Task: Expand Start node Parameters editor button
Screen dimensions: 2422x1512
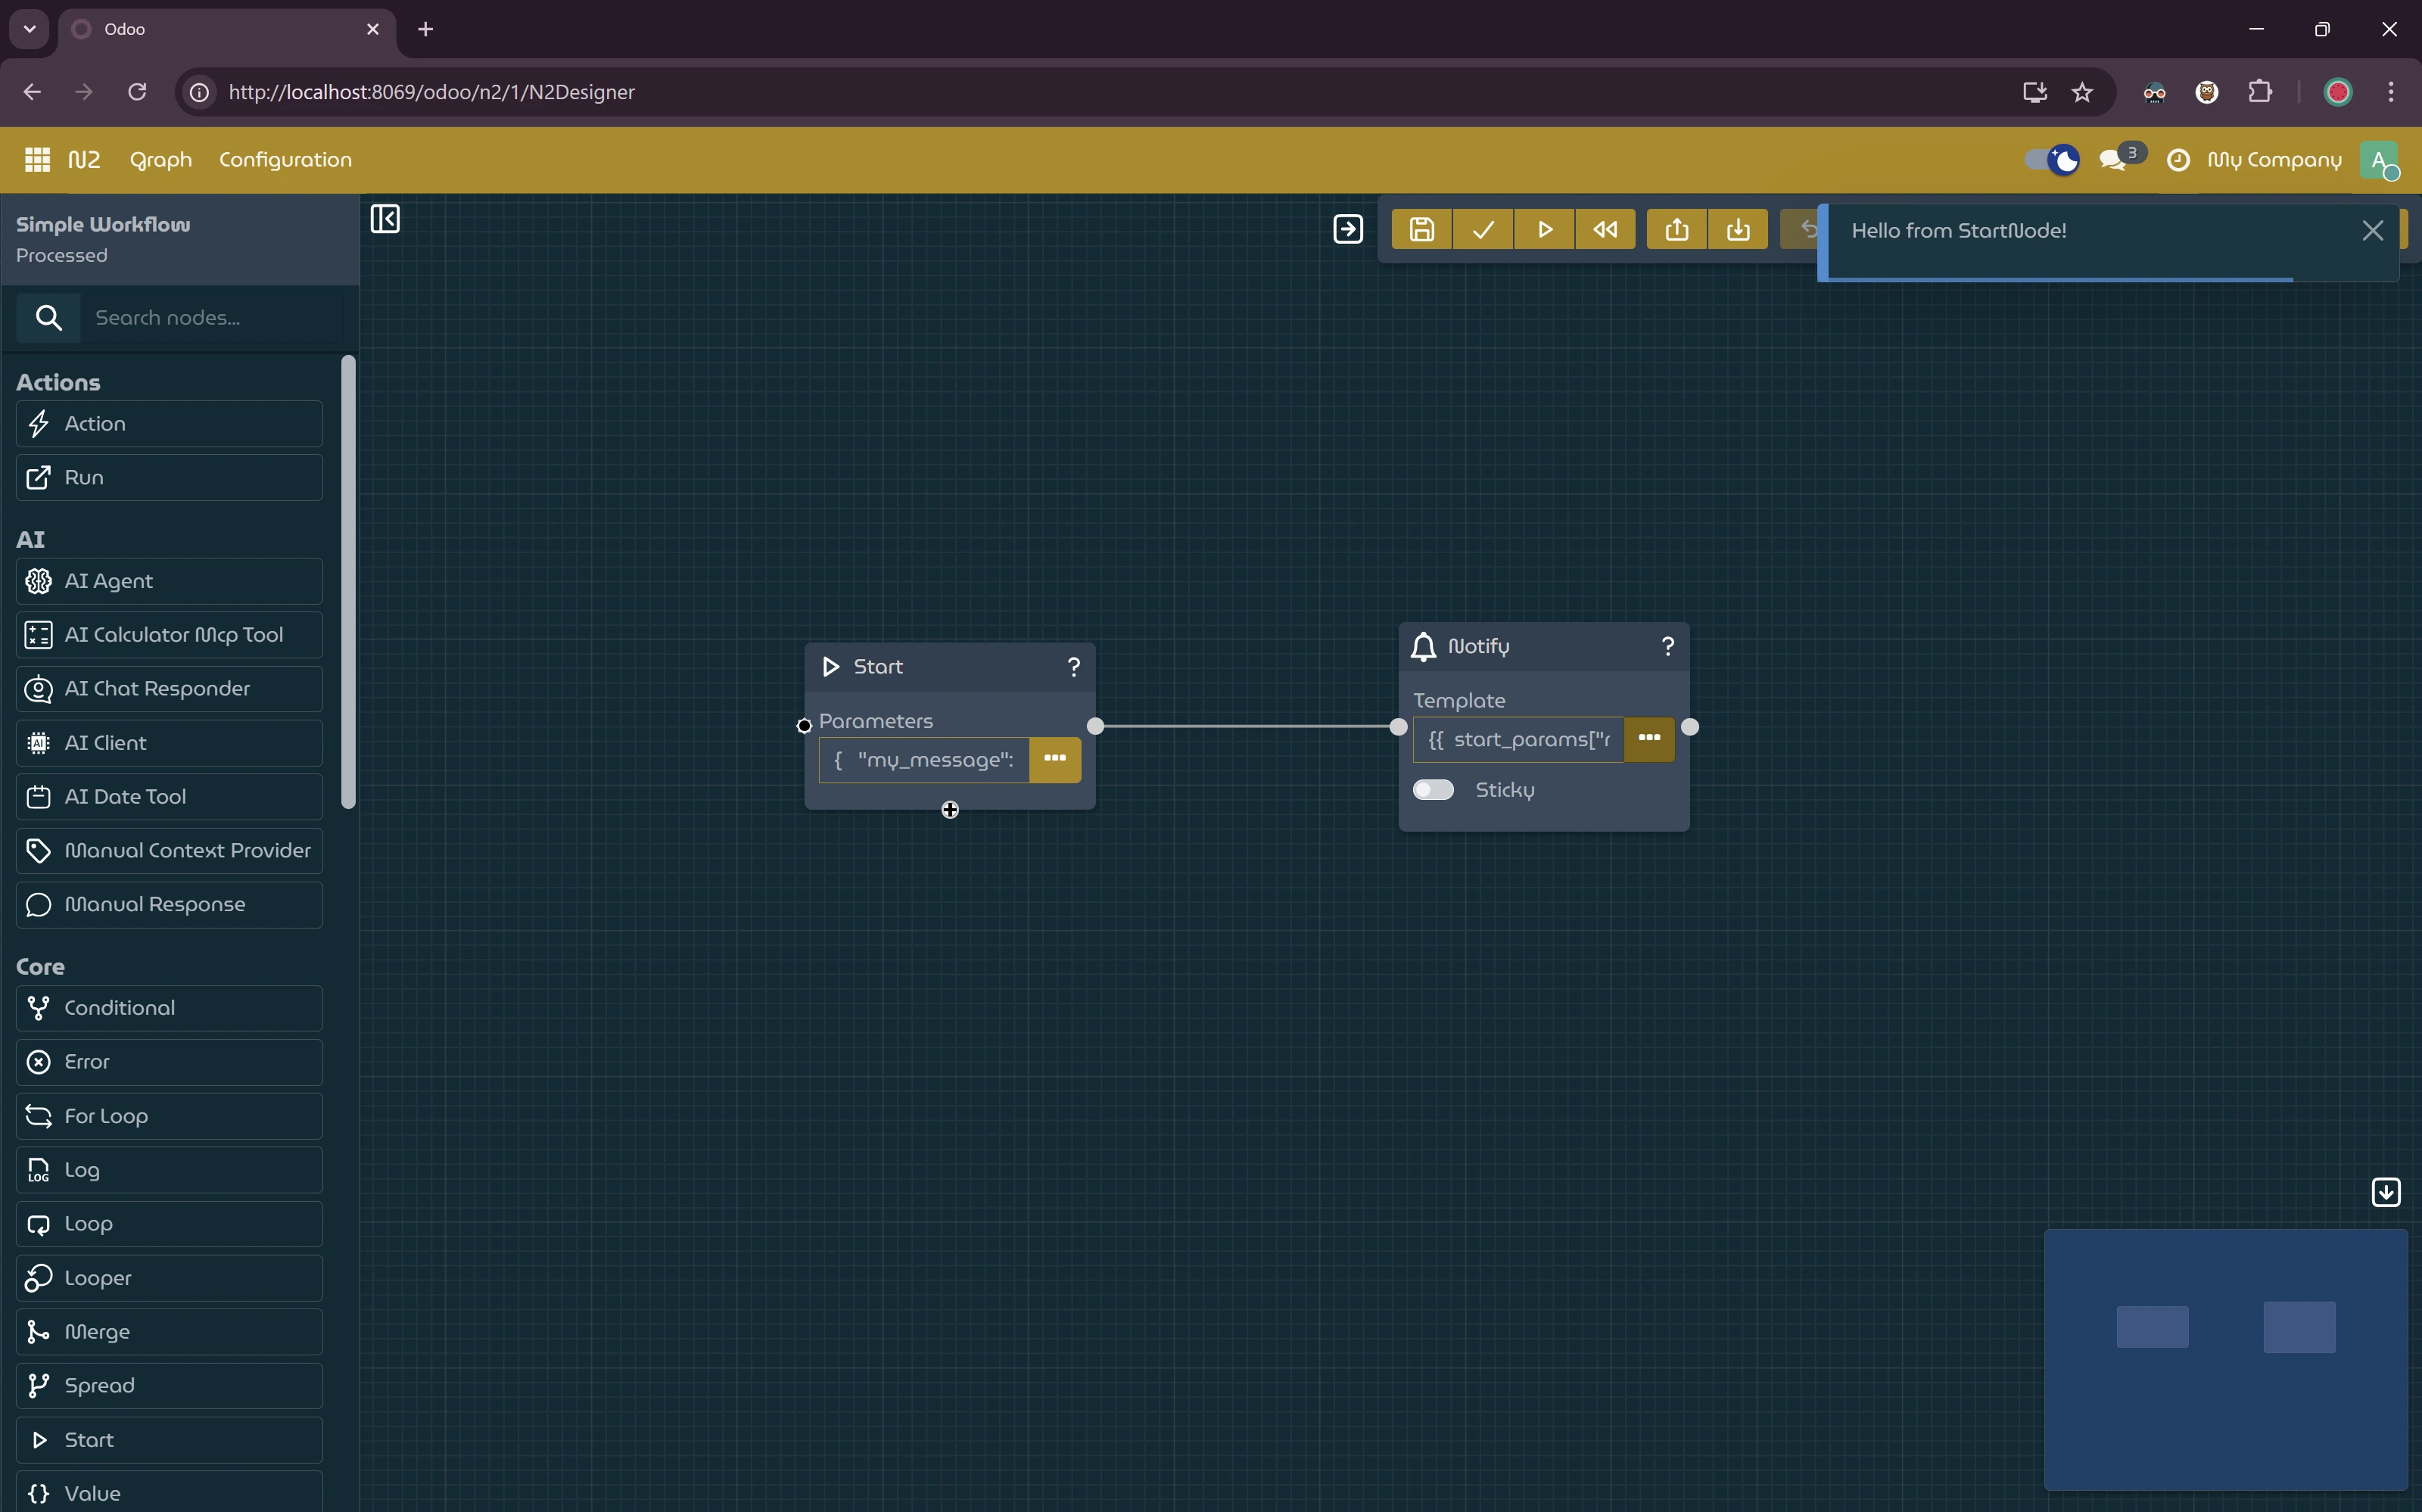Action: (x=1054, y=759)
